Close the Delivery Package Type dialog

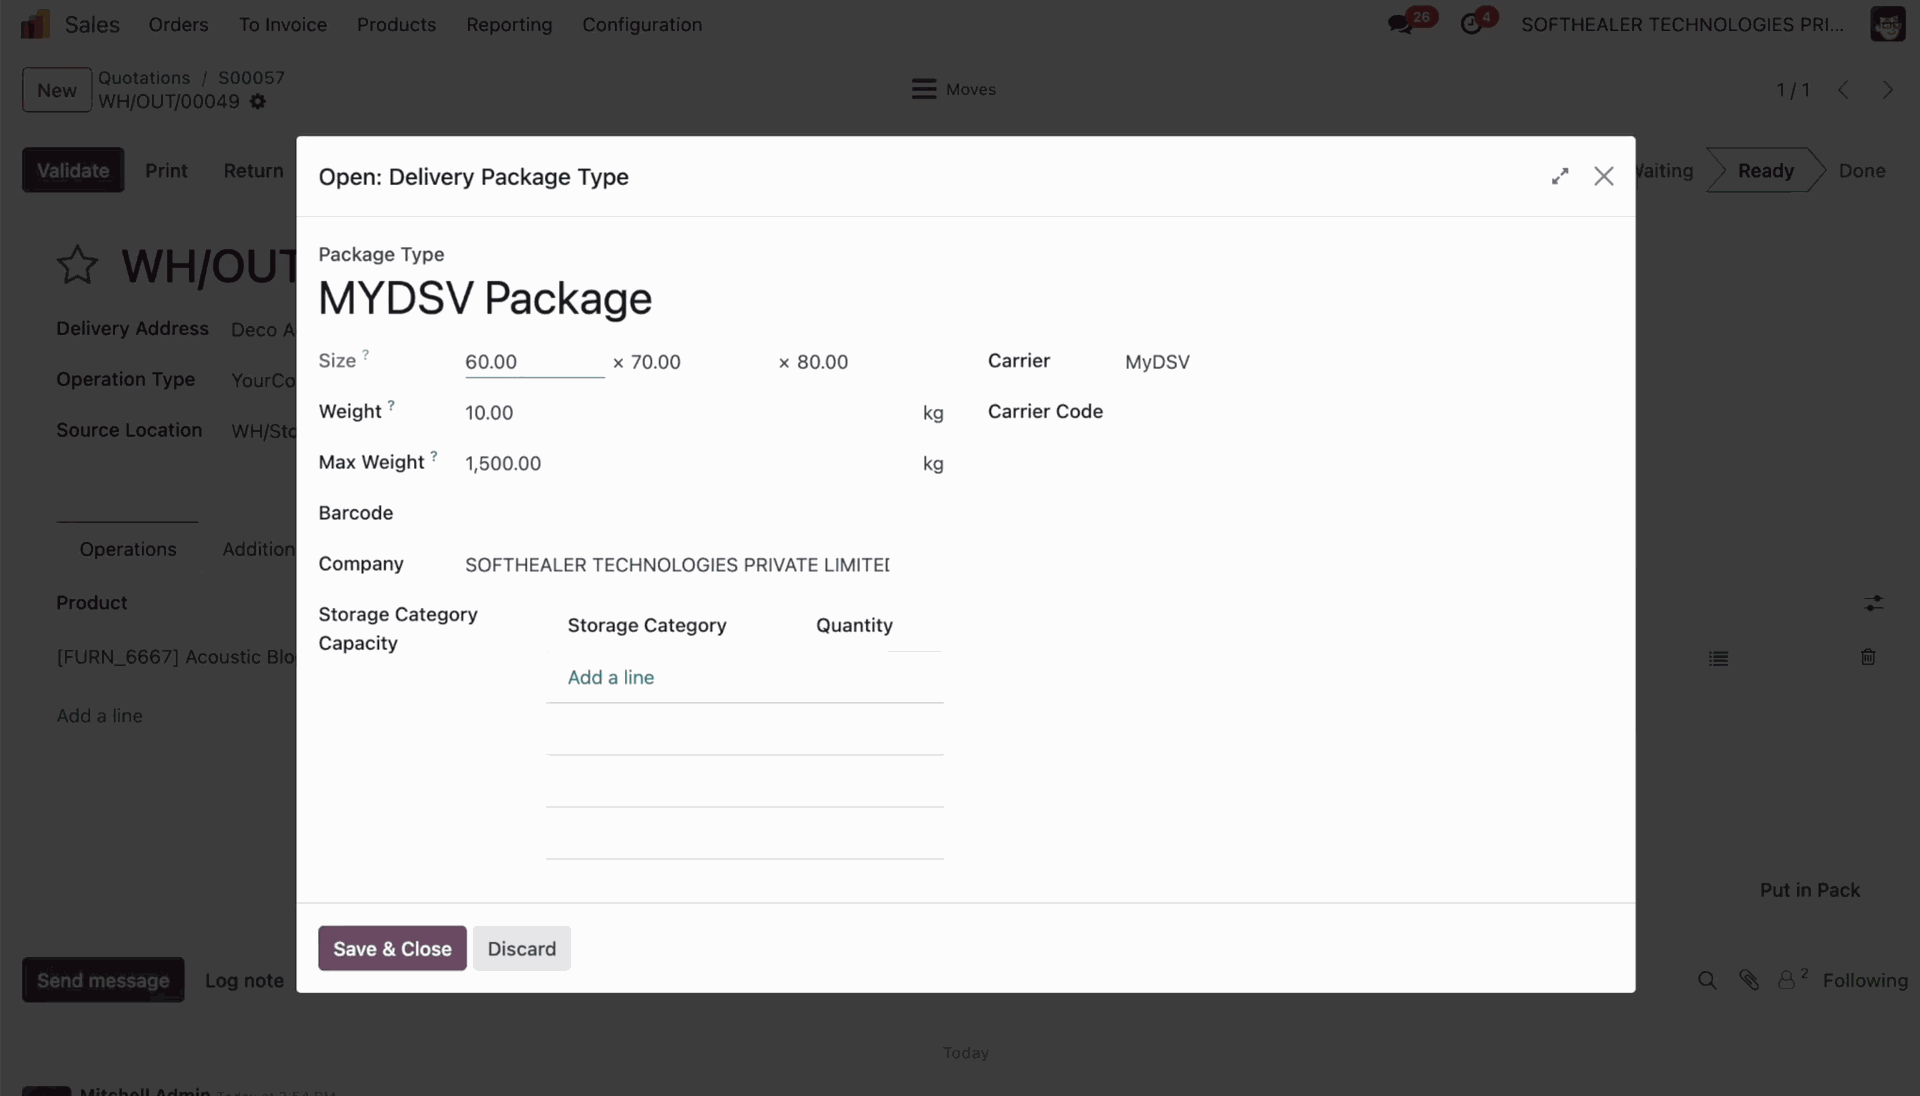click(x=1604, y=176)
